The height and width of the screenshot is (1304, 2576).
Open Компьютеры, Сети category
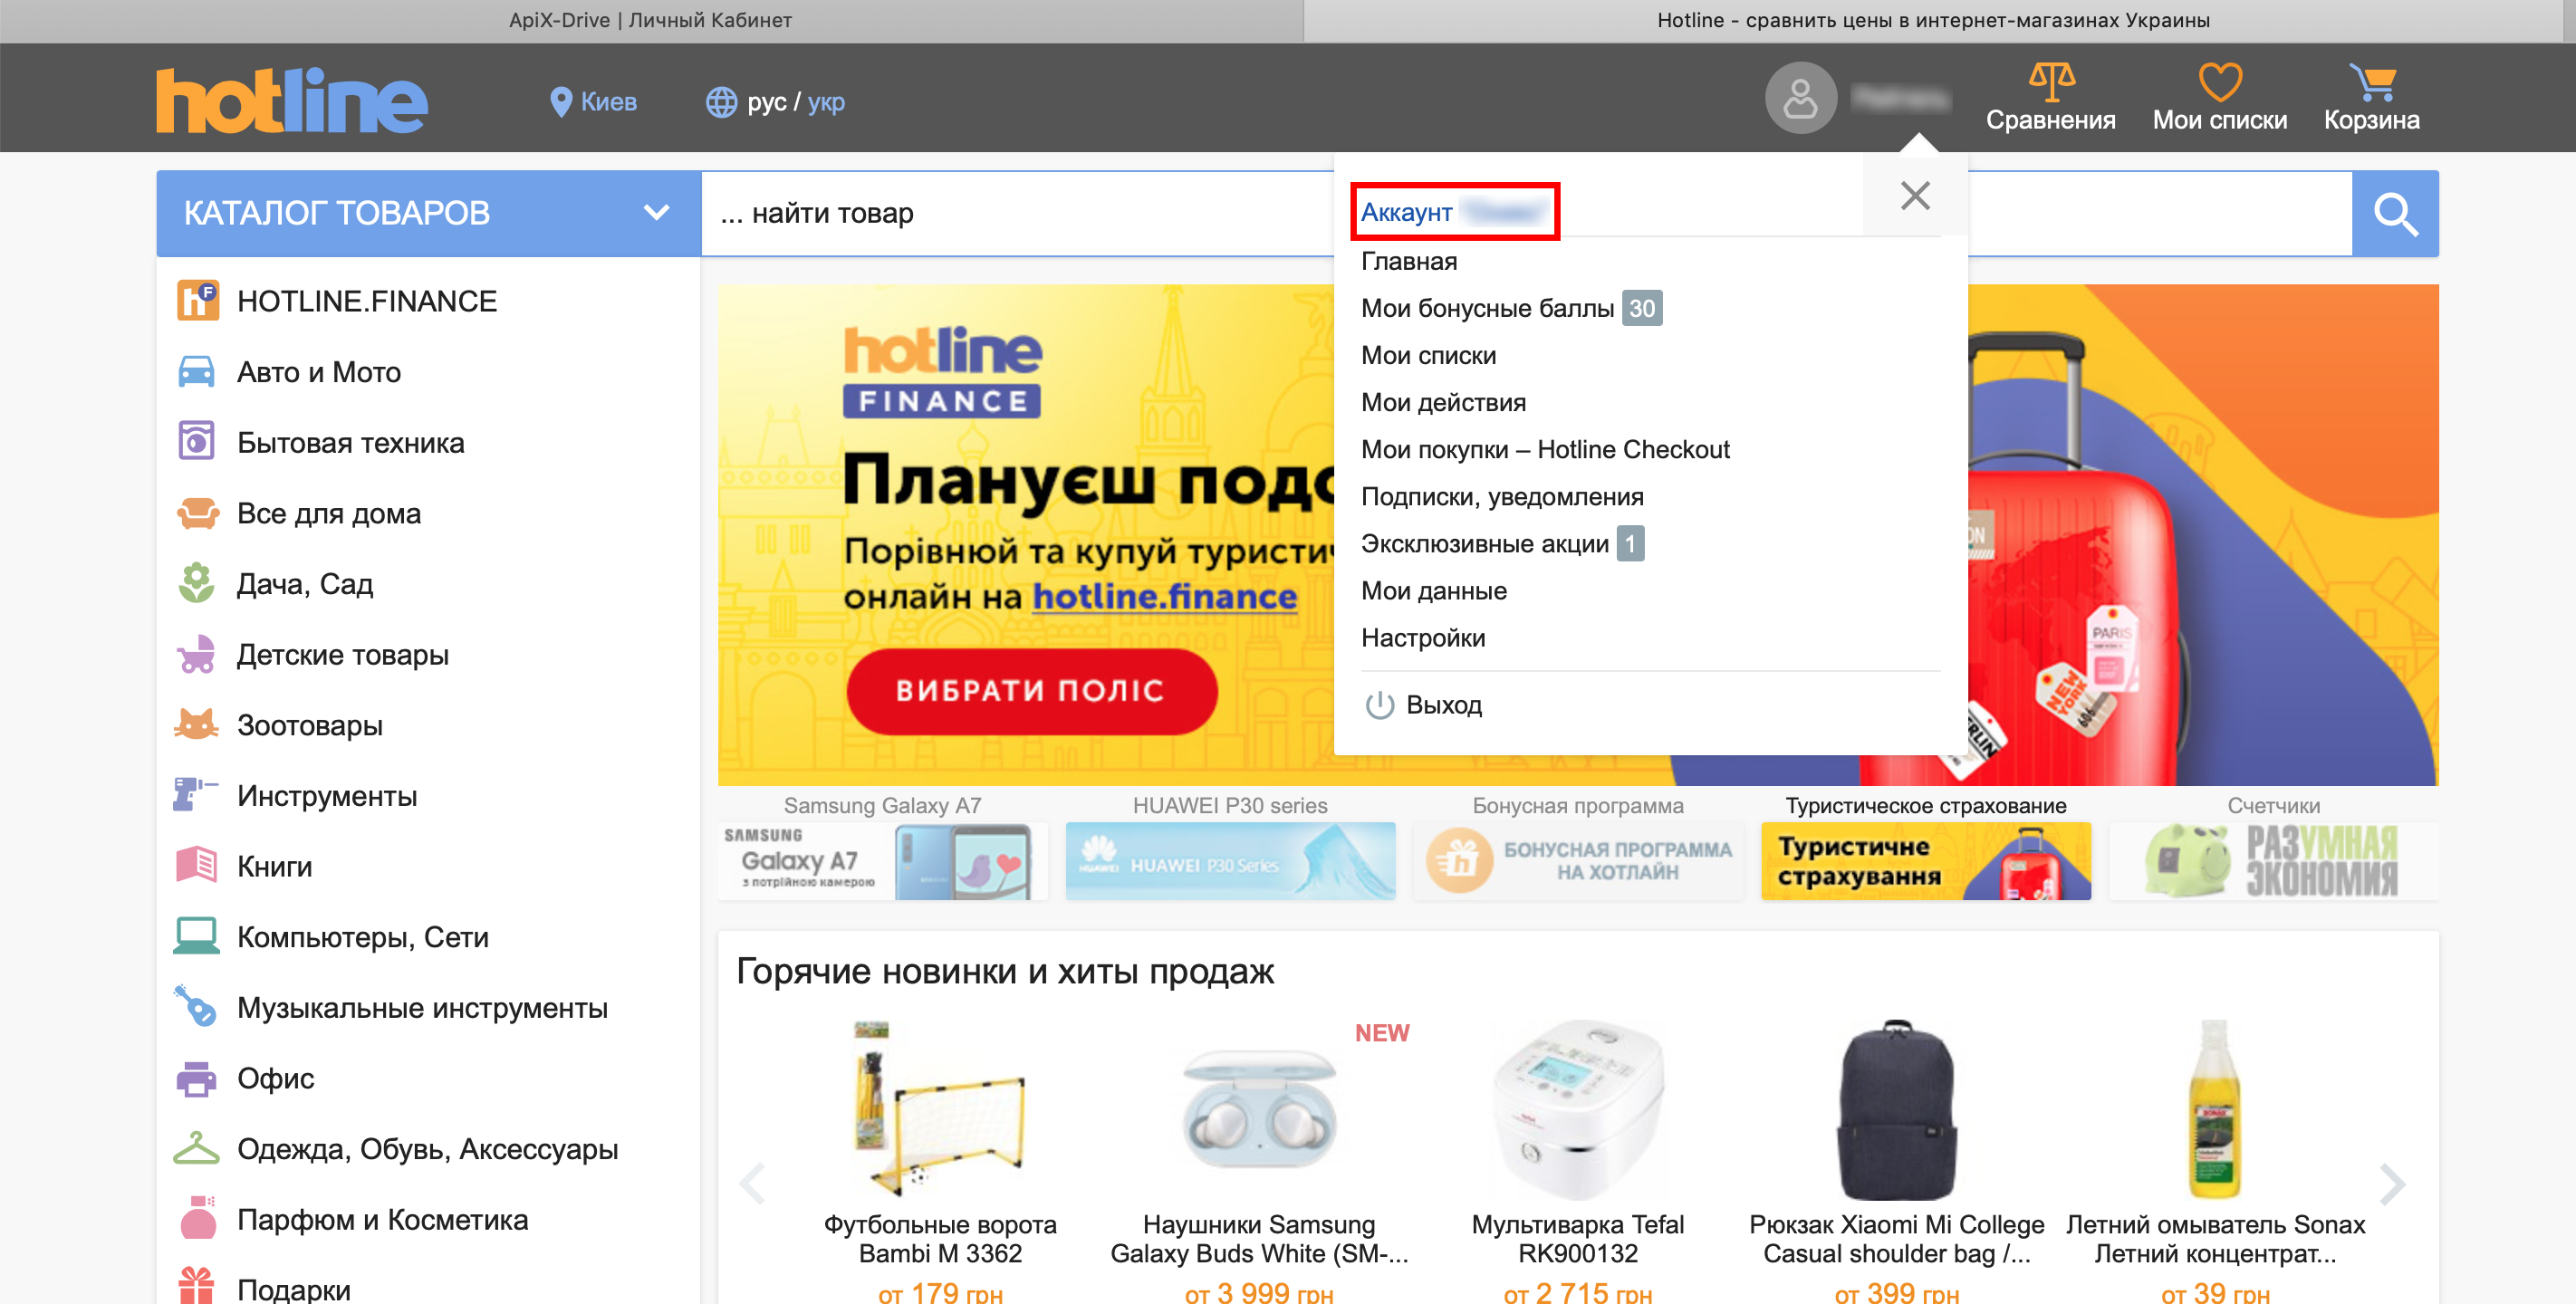[363, 937]
